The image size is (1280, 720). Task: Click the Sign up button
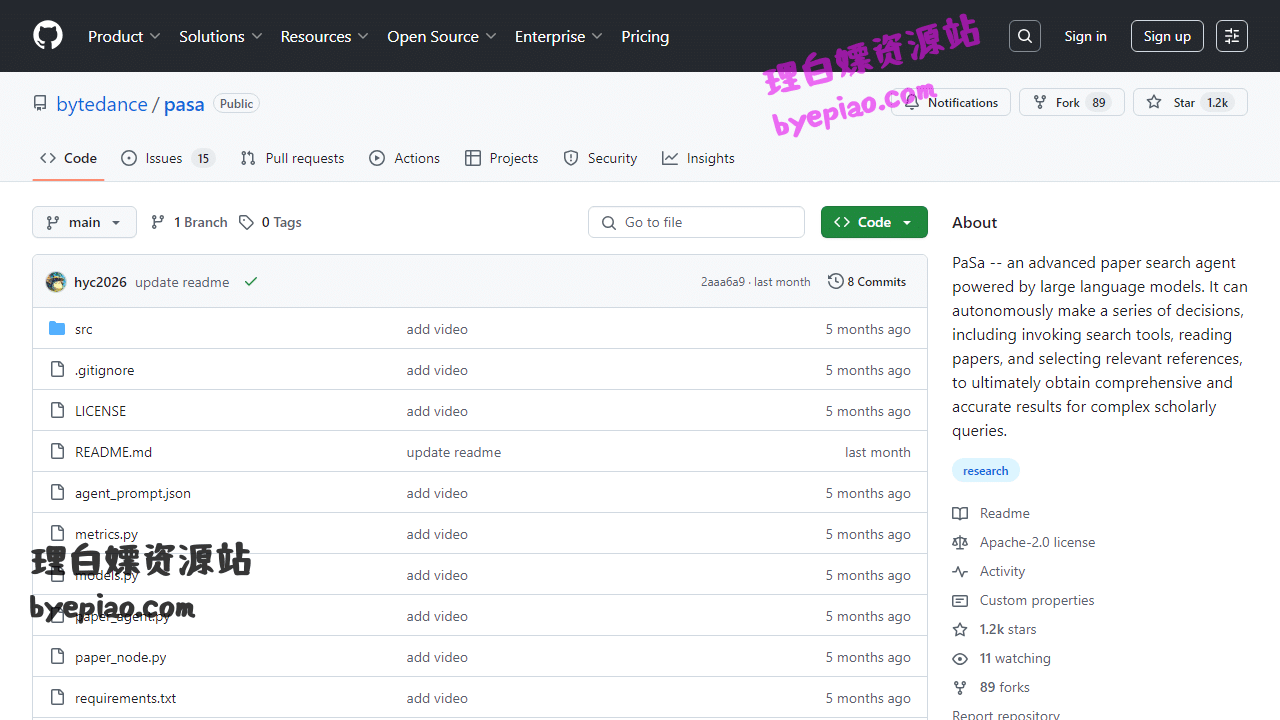click(1167, 36)
